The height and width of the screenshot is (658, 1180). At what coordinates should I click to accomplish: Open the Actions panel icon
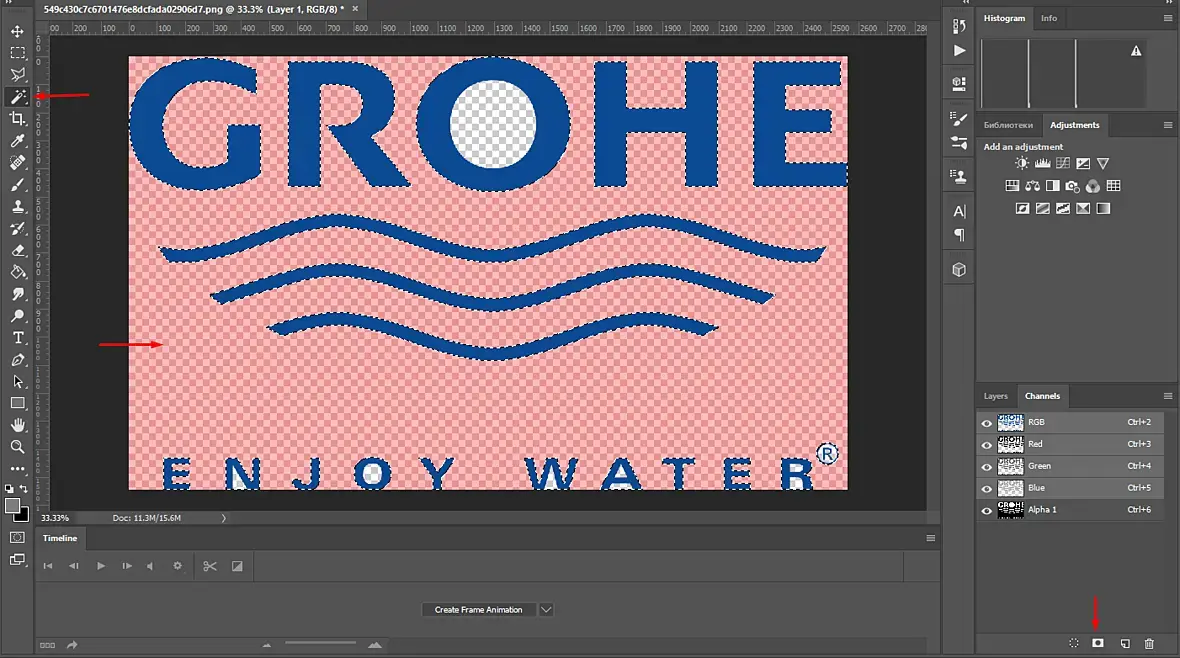click(959, 50)
